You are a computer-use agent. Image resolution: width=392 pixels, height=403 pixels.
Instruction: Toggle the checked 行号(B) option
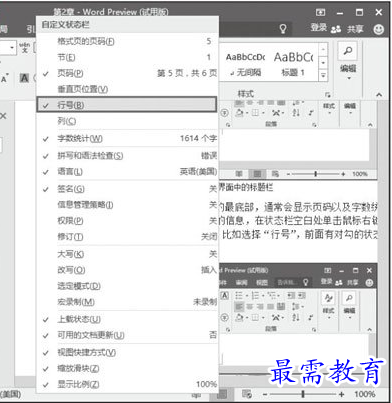coord(127,105)
